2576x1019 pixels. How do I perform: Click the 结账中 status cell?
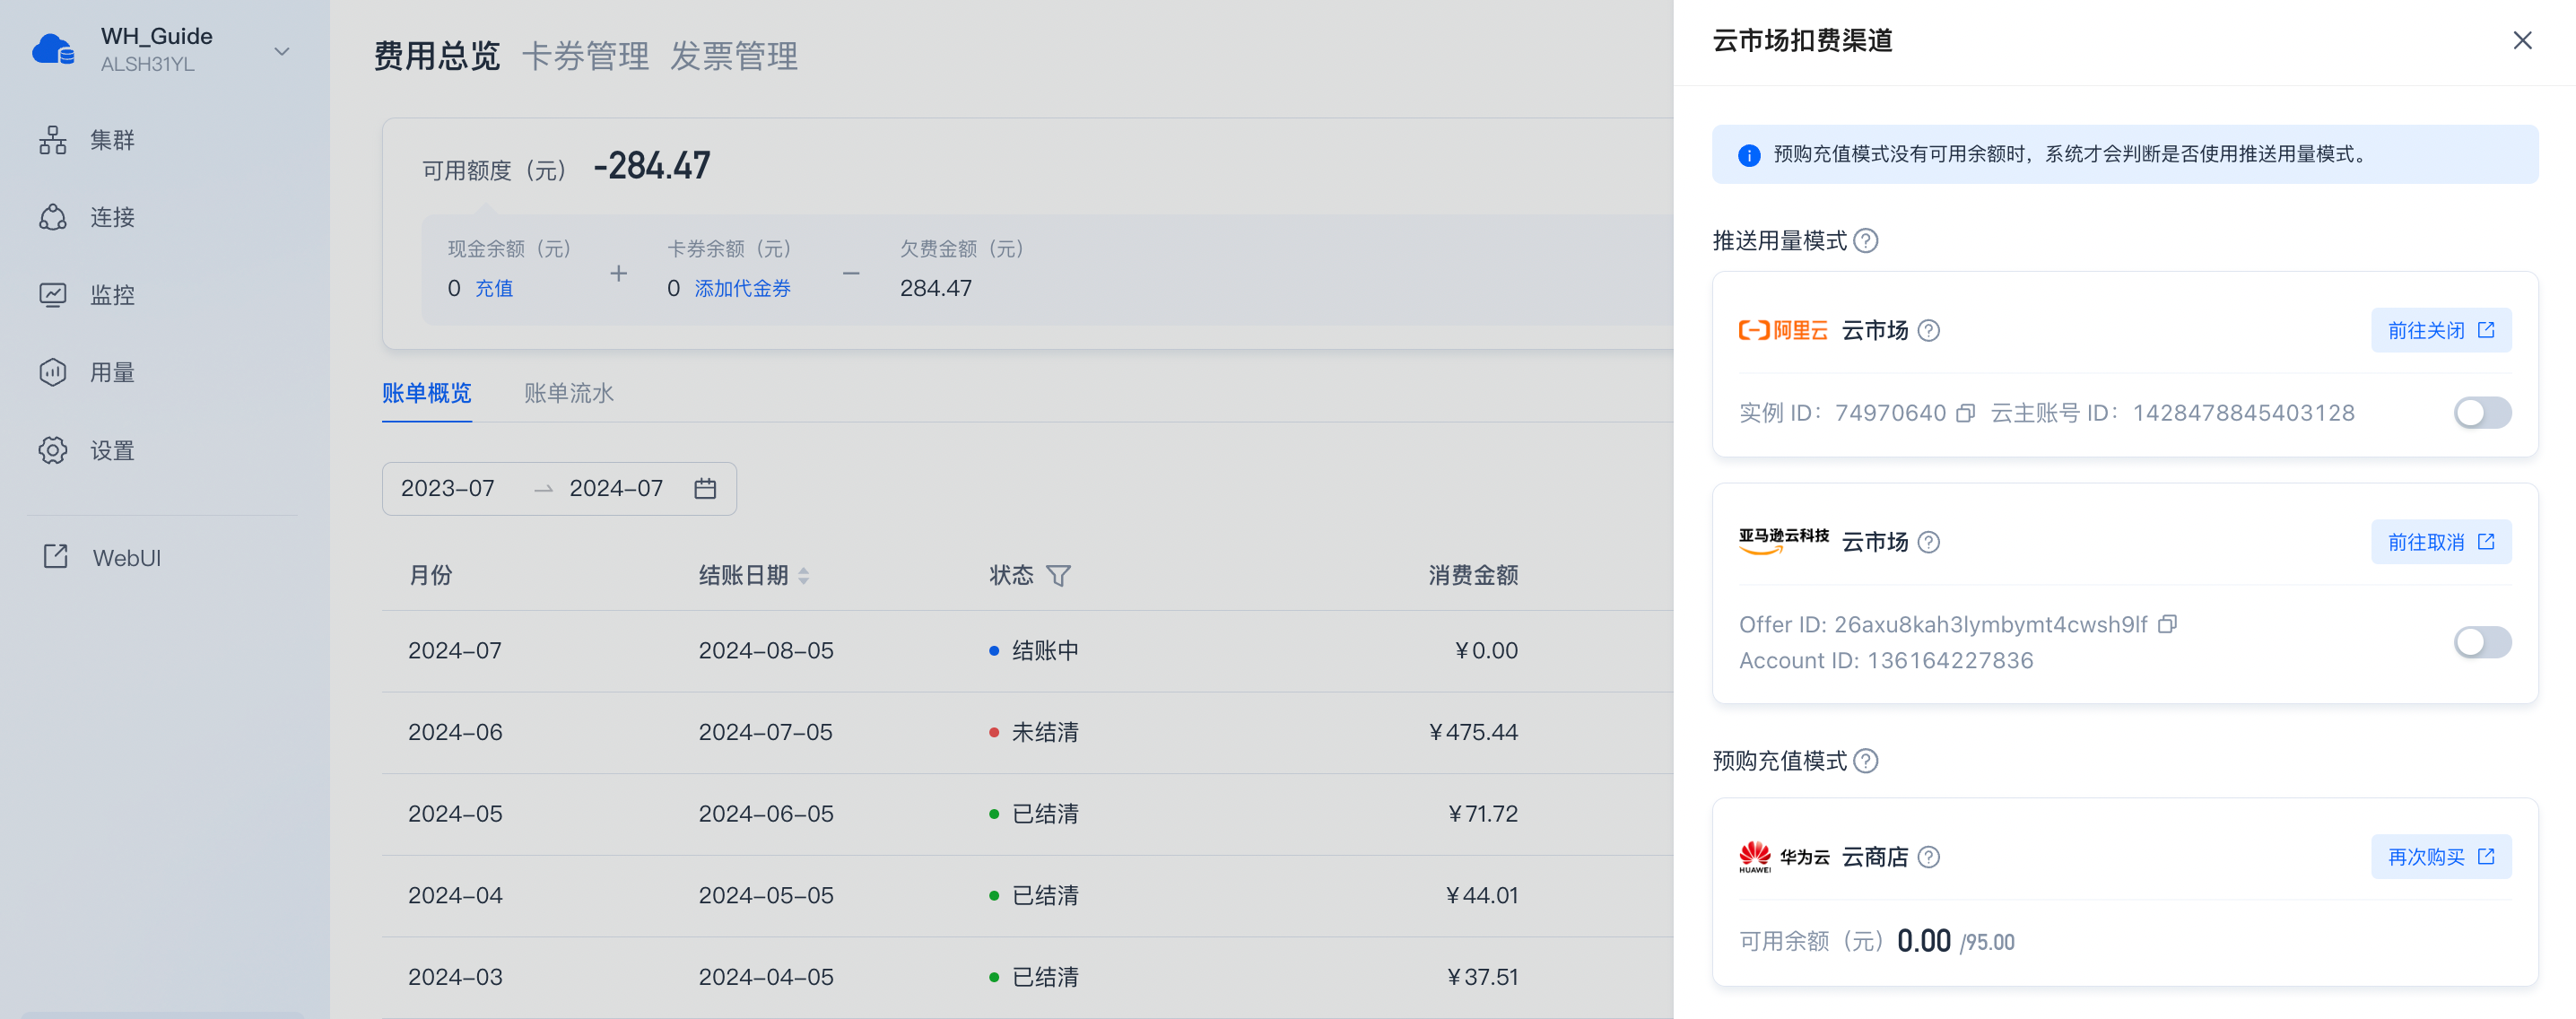tap(1045, 650)
